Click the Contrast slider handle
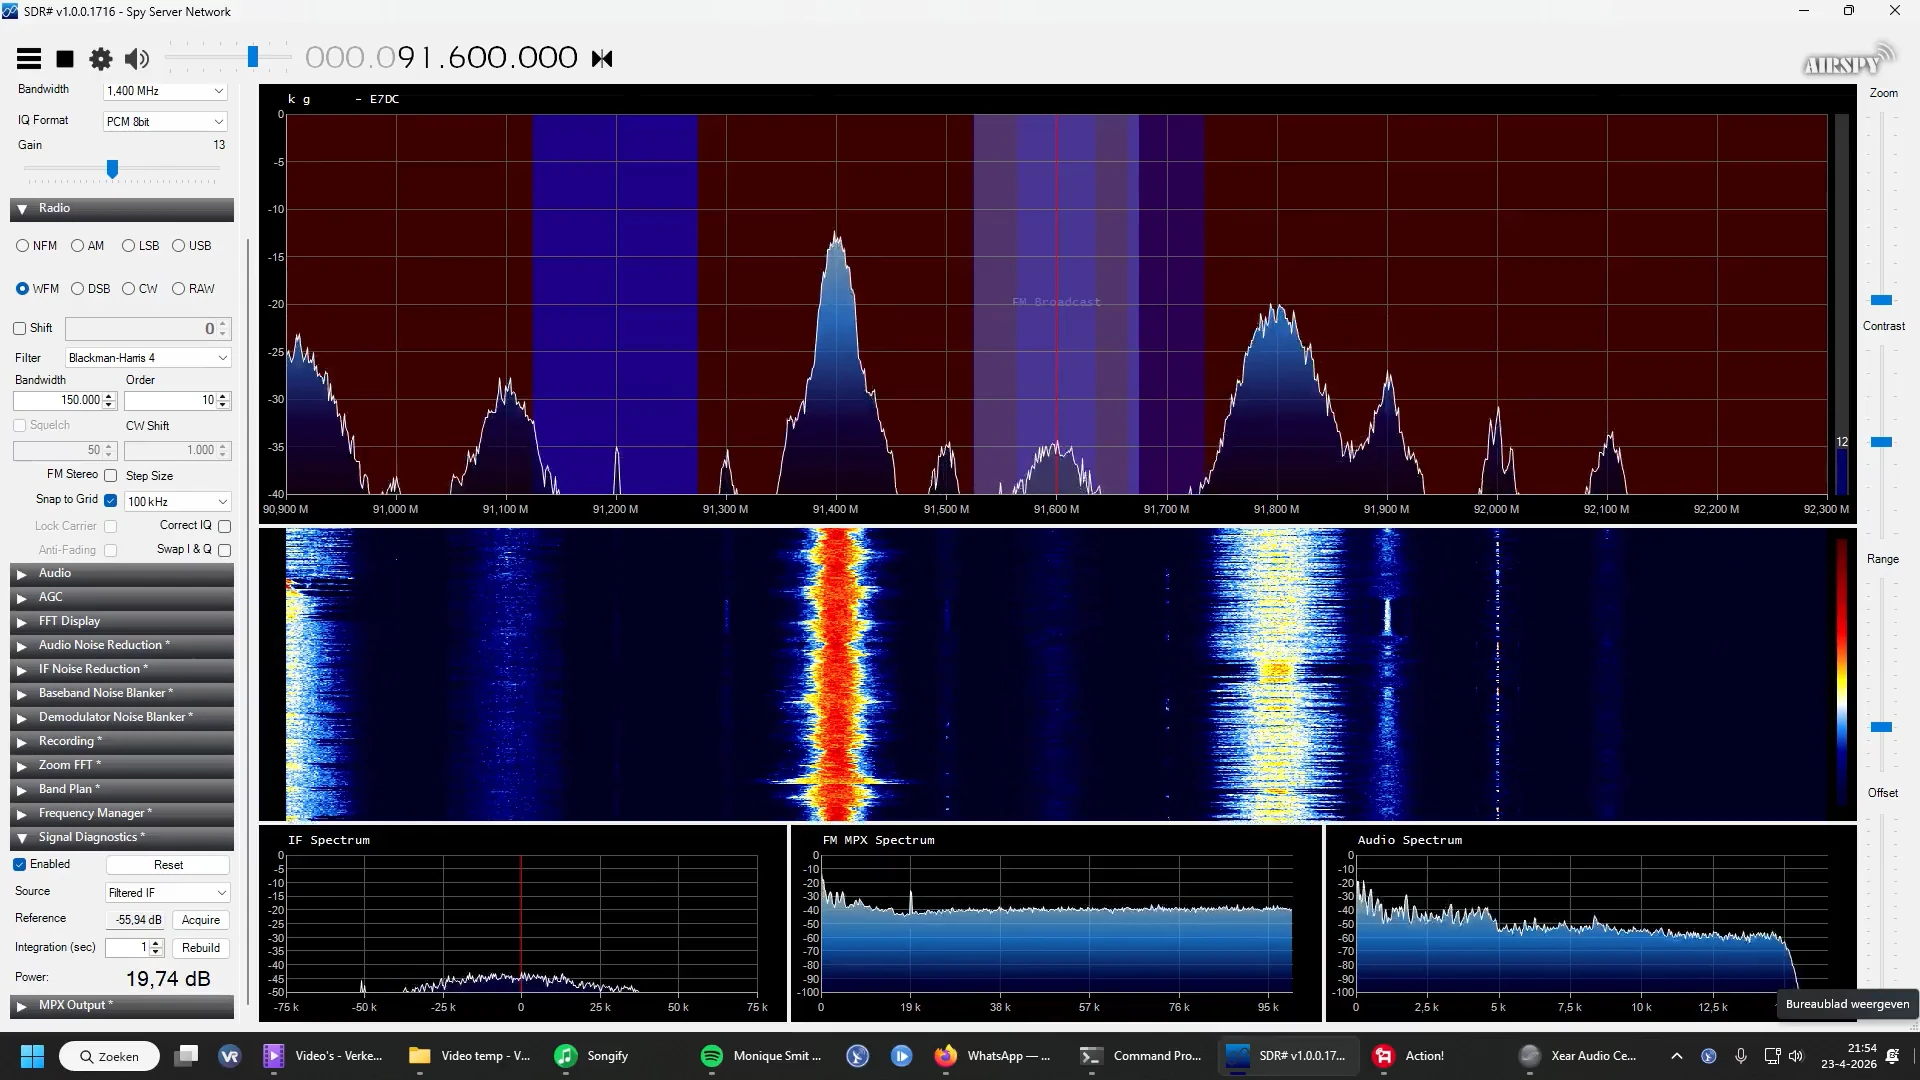The width and height of the screenshot is (1920, 1080). (1881, 442)
